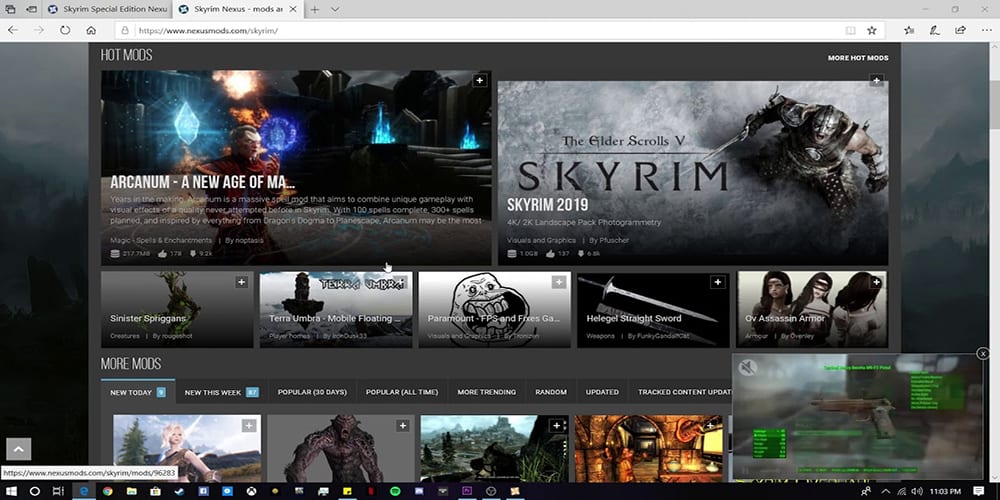Track Terra Umbra mod with plus icon
Screen dimensions: 1000x500
pyautogui.click(x=401, y=282)
